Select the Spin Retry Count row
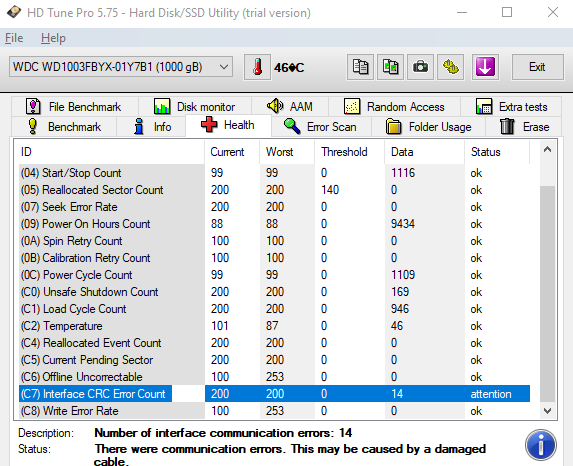Image resolution: width=573 pixels, height=466 pixels. [274, 241]
